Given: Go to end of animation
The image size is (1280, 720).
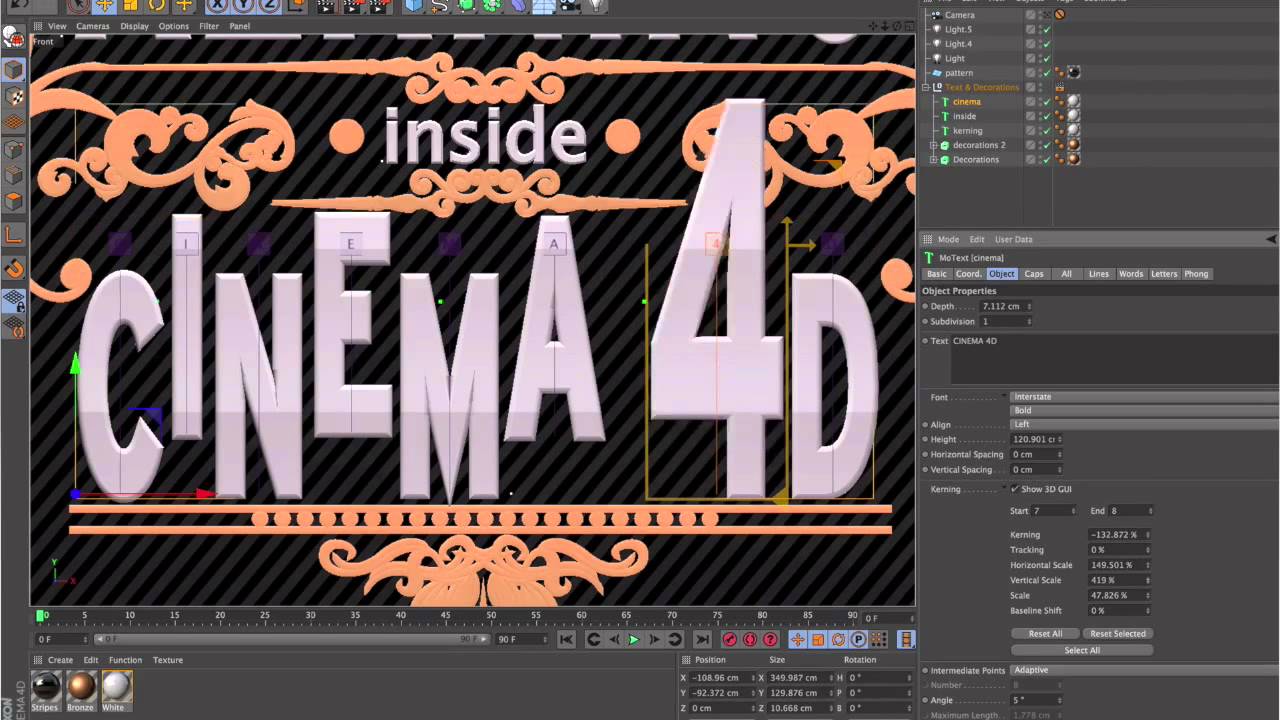Looking at the screenshot, I should (702, 640).
